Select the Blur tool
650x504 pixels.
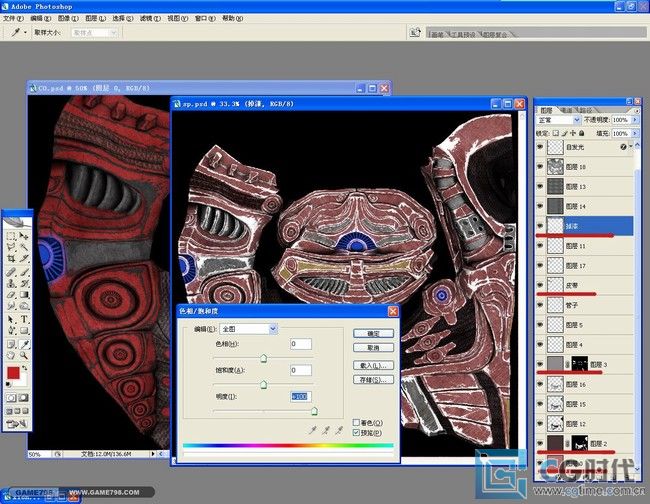(x=11, y=306)
